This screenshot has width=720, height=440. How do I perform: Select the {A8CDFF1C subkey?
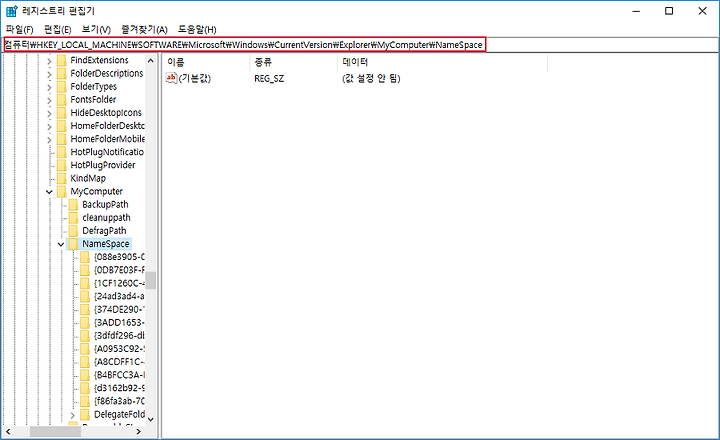(x=119, y=362)
